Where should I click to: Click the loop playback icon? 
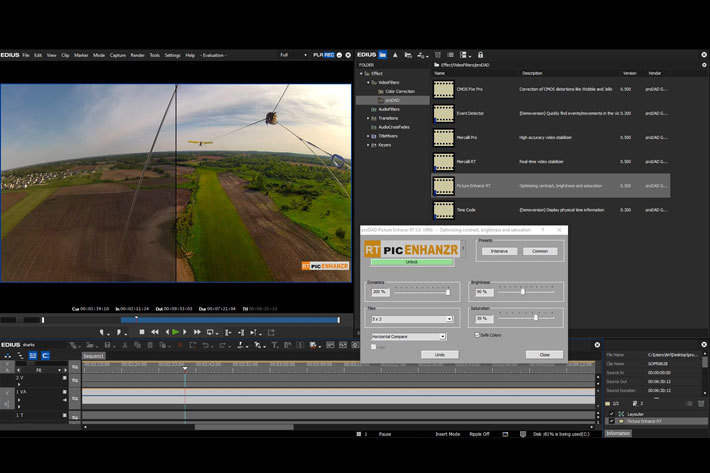coord(211,332)
